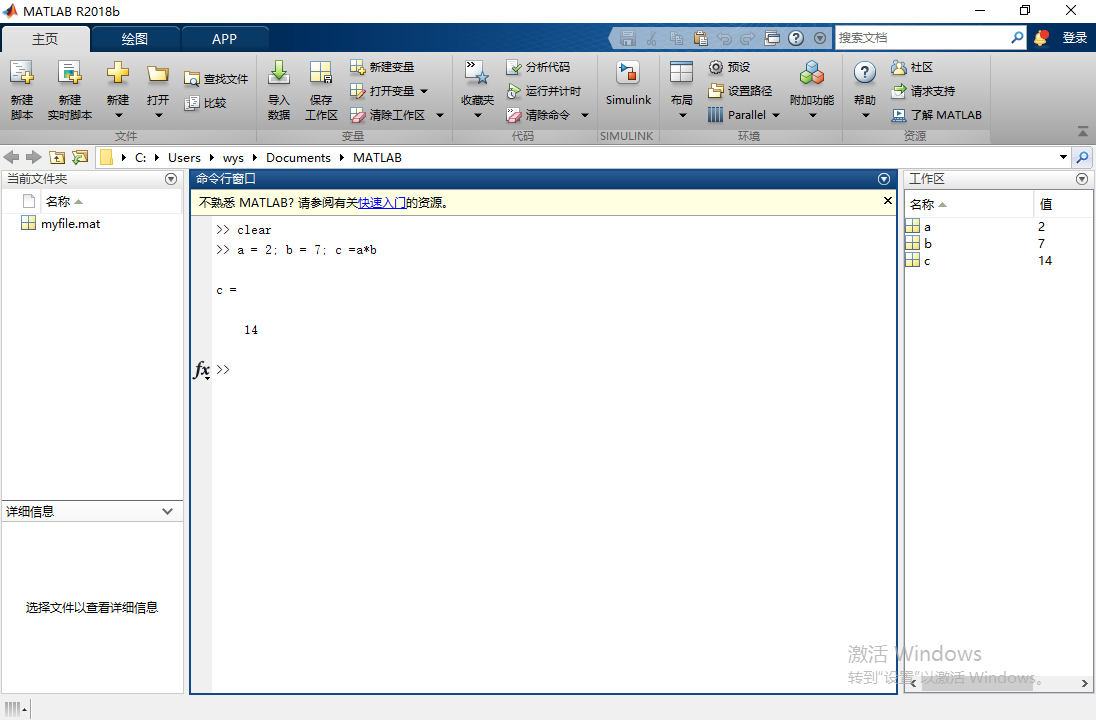Open Current Folder (当前文件夹) panel actions menu

click(x=171, y=179)
